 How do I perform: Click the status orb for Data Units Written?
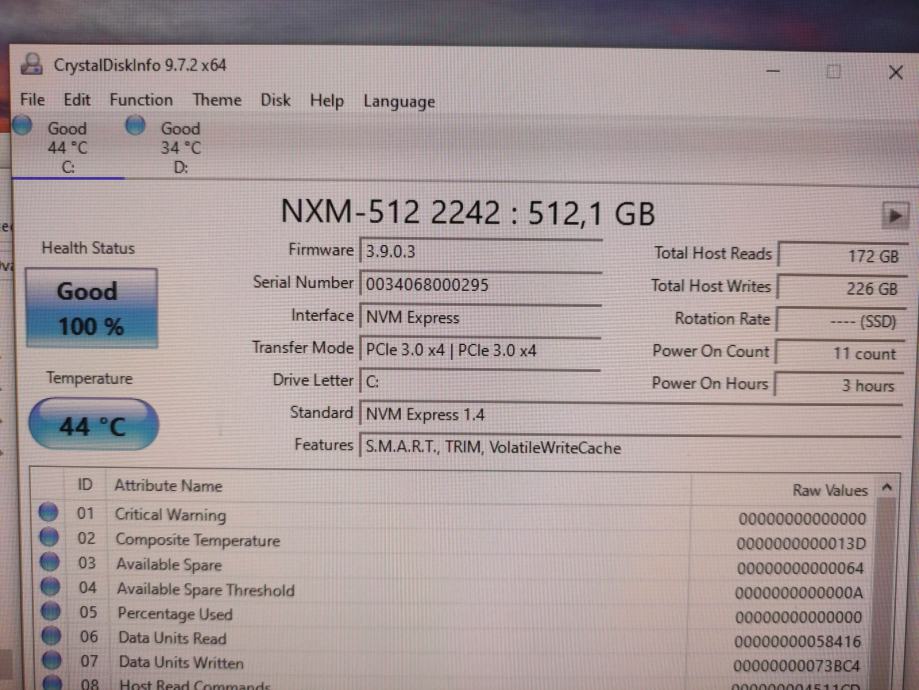(x=52, y=660)
